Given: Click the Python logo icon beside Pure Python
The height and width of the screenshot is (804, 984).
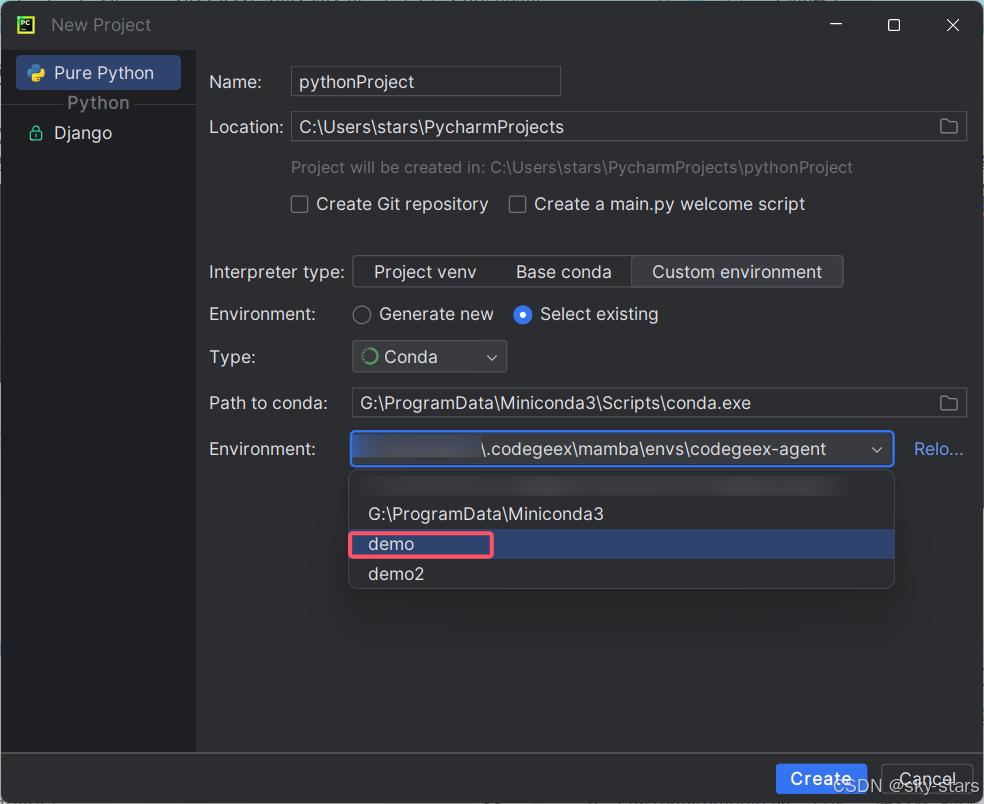Looking at the screenshot, I should tap(36, 73).
